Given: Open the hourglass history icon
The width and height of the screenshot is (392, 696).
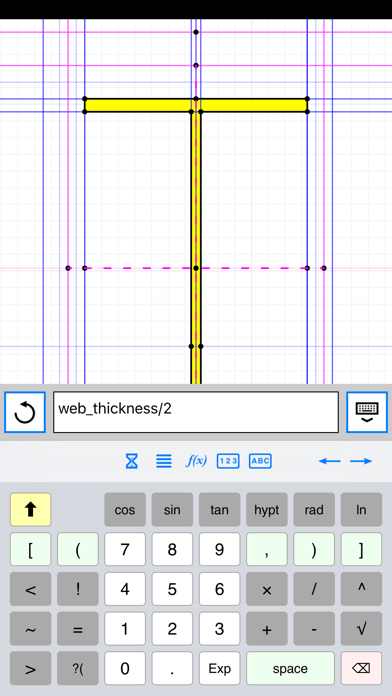Looking at the screenshot, I should [131, 461].
